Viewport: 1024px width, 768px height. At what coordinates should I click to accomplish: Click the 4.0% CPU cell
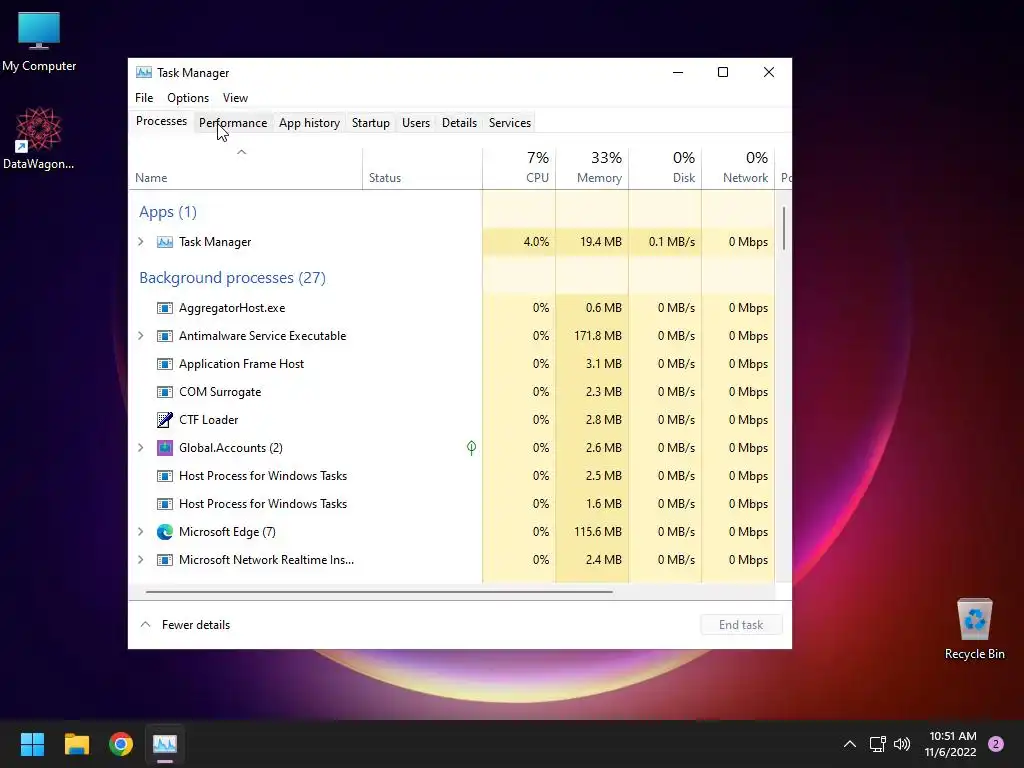tap(519, 242)
